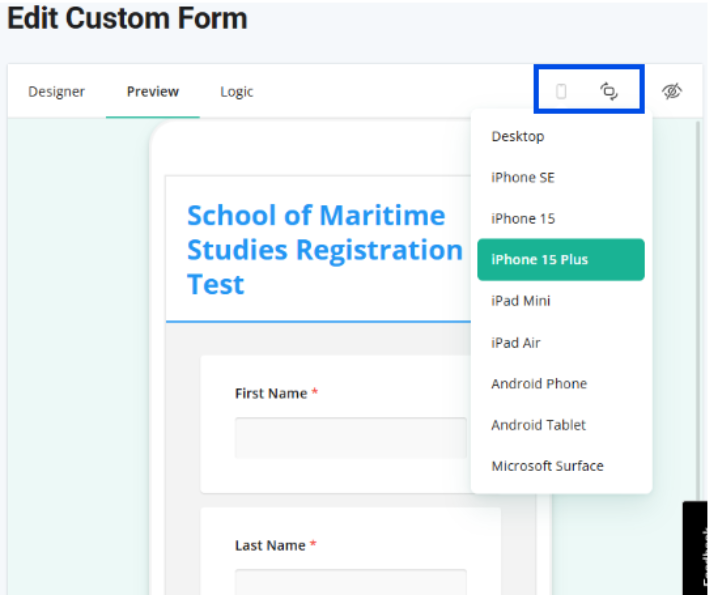Open the device selector phone icon
This screenshot has width=708, height=595.
(561, 91)
